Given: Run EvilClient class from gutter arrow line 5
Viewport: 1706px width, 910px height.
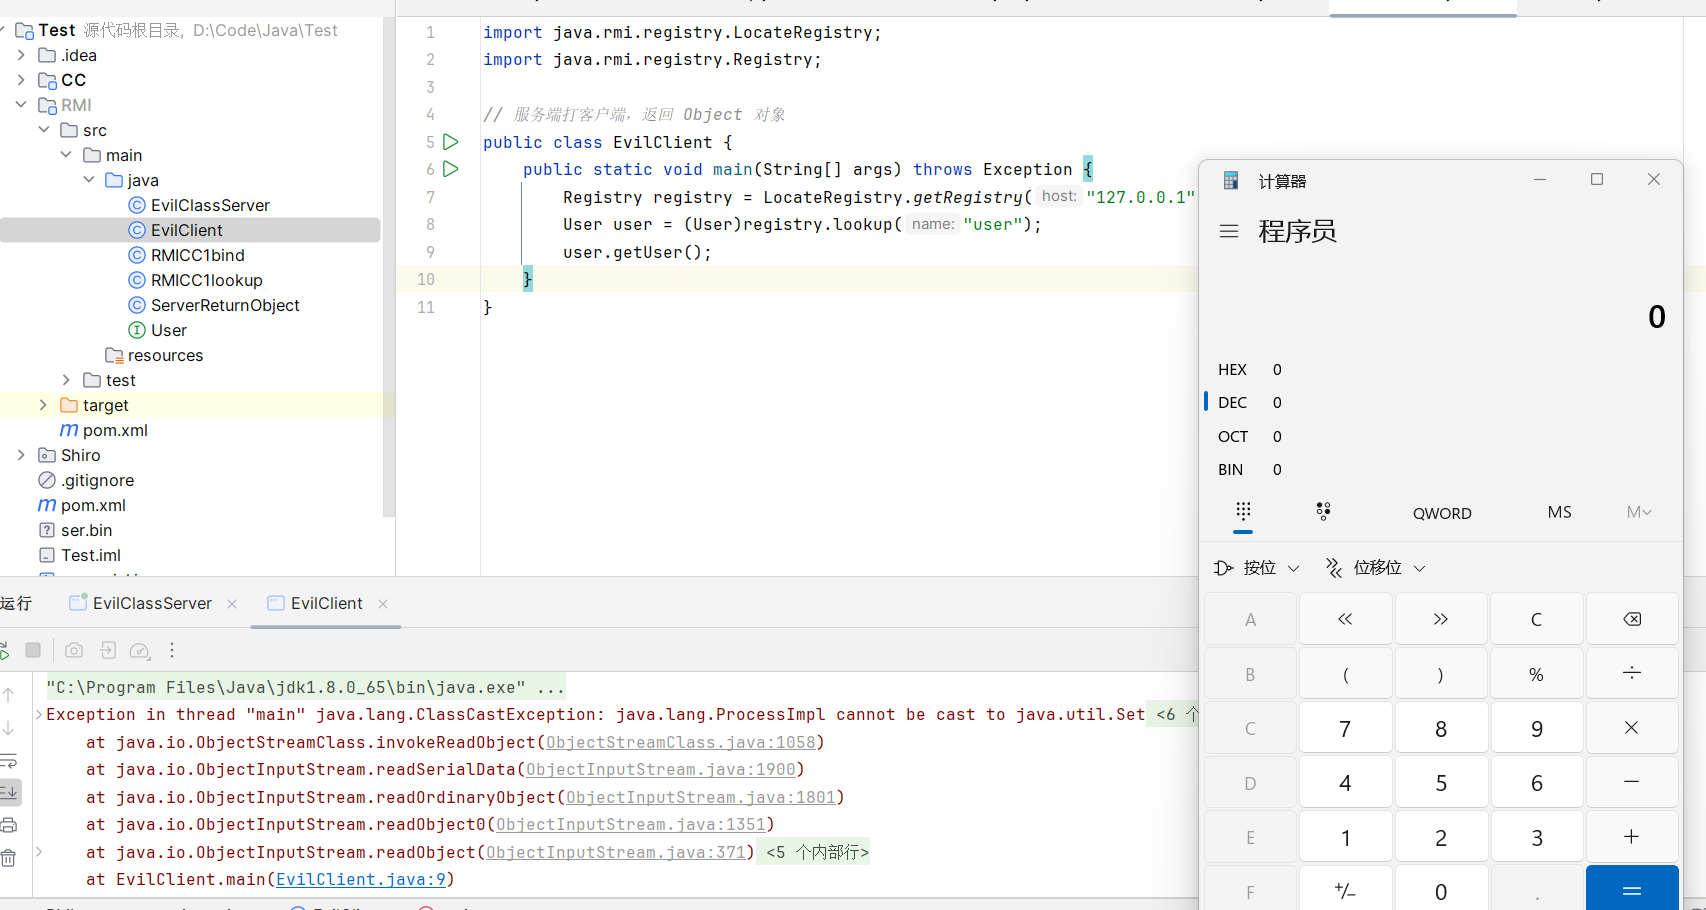Looking at the screenshot, I should (x=451, y=142).
